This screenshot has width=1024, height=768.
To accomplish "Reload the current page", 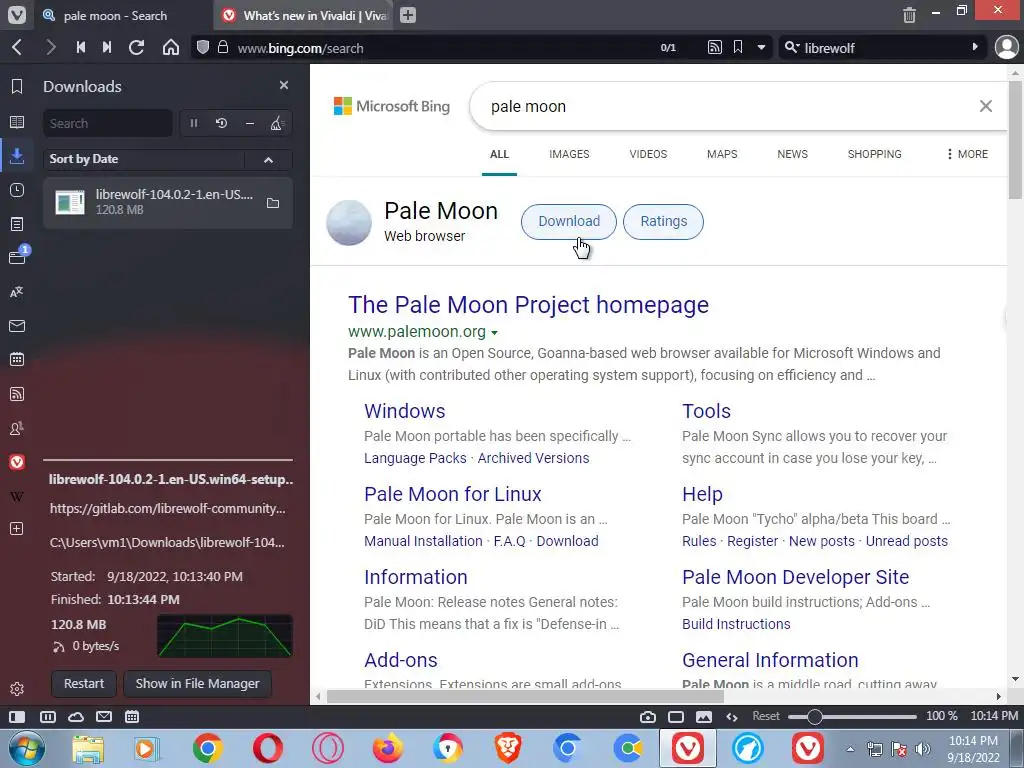I will (x=136, y=47).
